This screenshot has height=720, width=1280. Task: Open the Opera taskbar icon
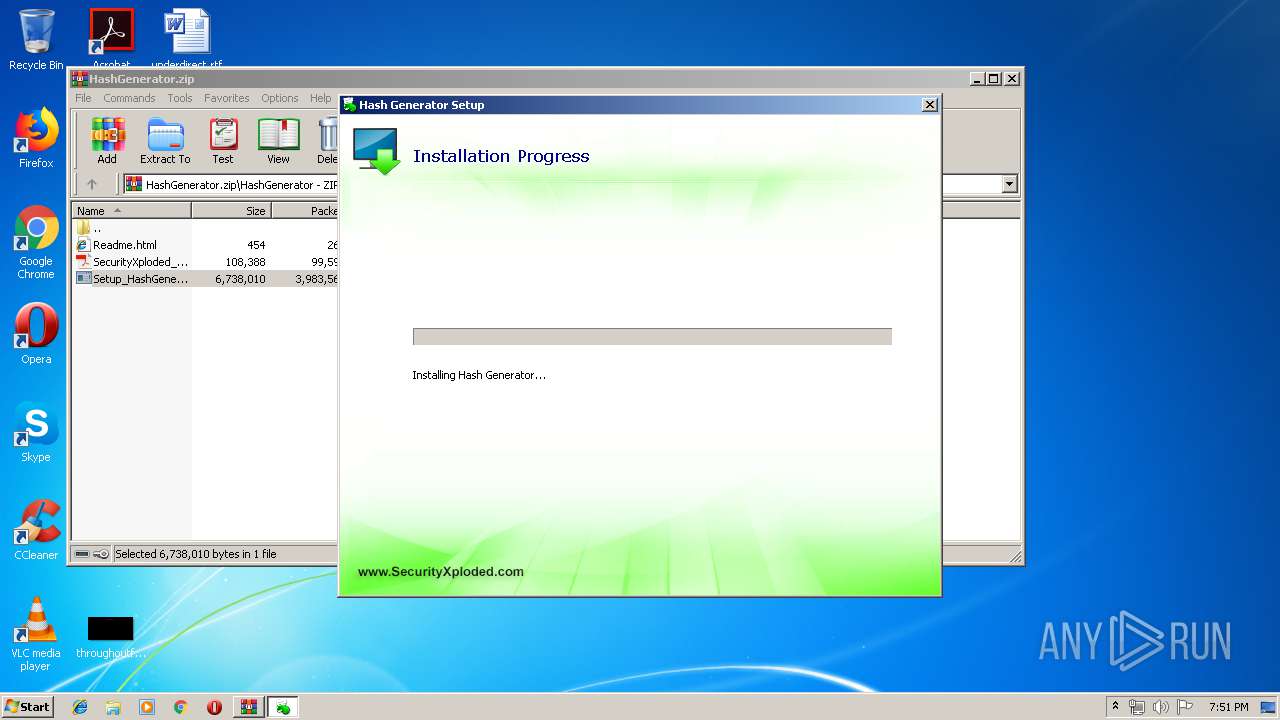point(214,707)
